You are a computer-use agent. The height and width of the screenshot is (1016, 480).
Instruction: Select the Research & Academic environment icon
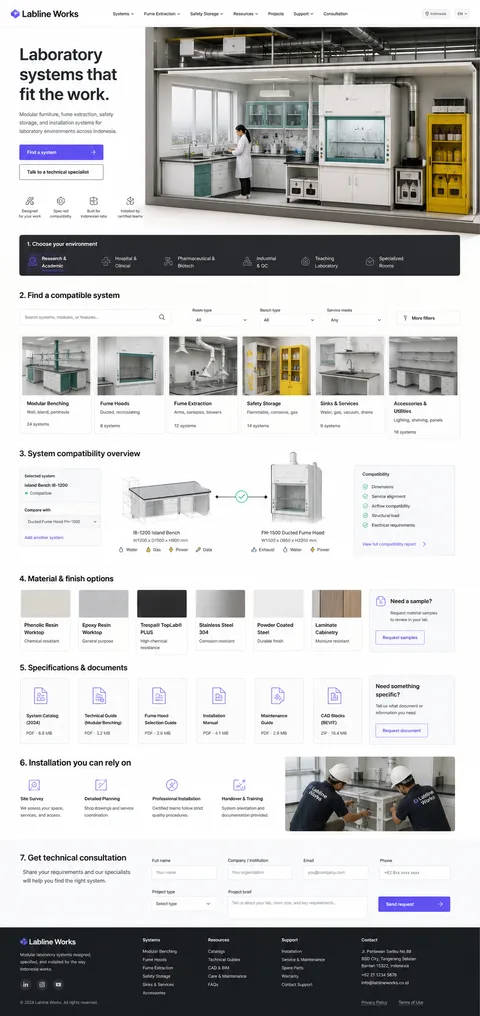tap(32, 262)
